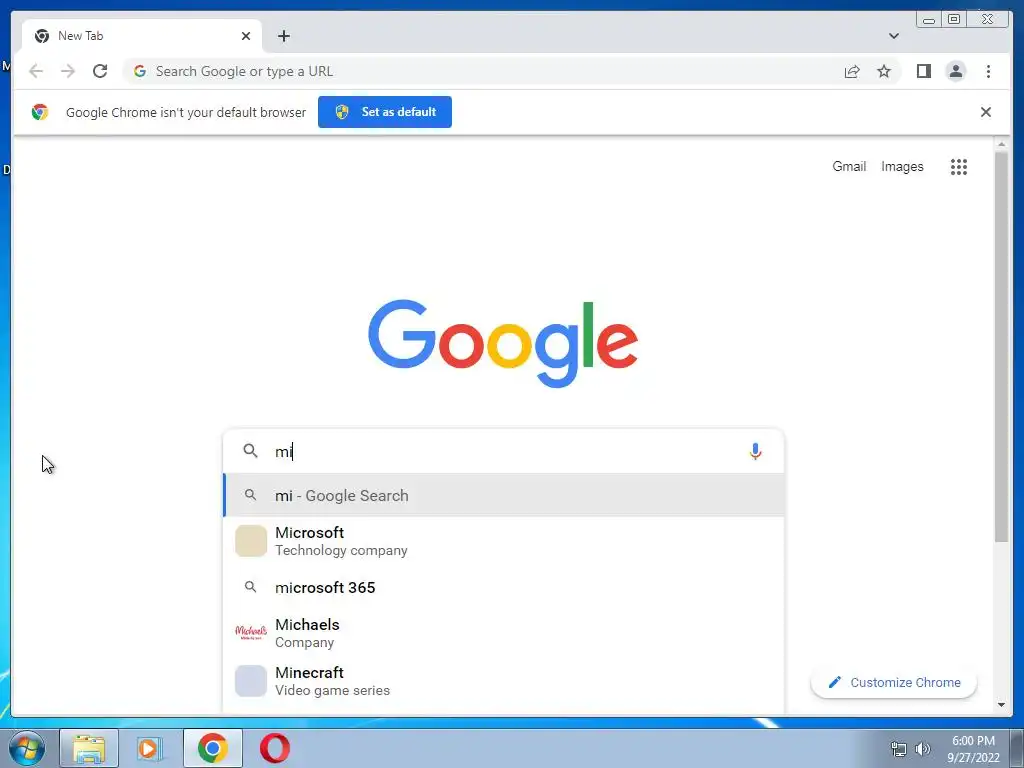Image resolution: width=1024 pixels, height=768 pixels.
Task: Click the page vertical scrollbar thumb
Action: coord(1001,346)
